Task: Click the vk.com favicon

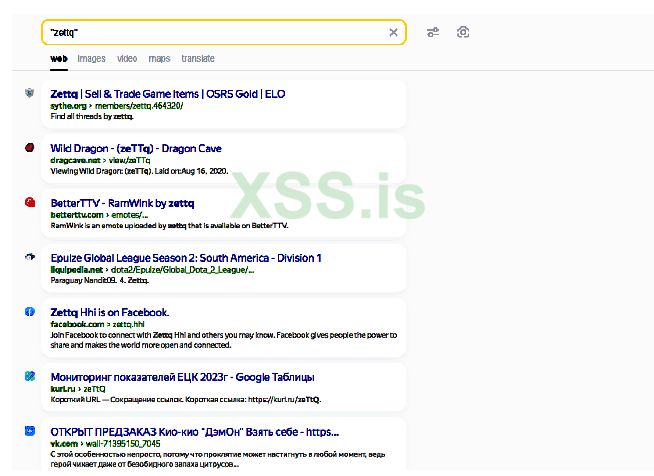Action: coord(30,431)
